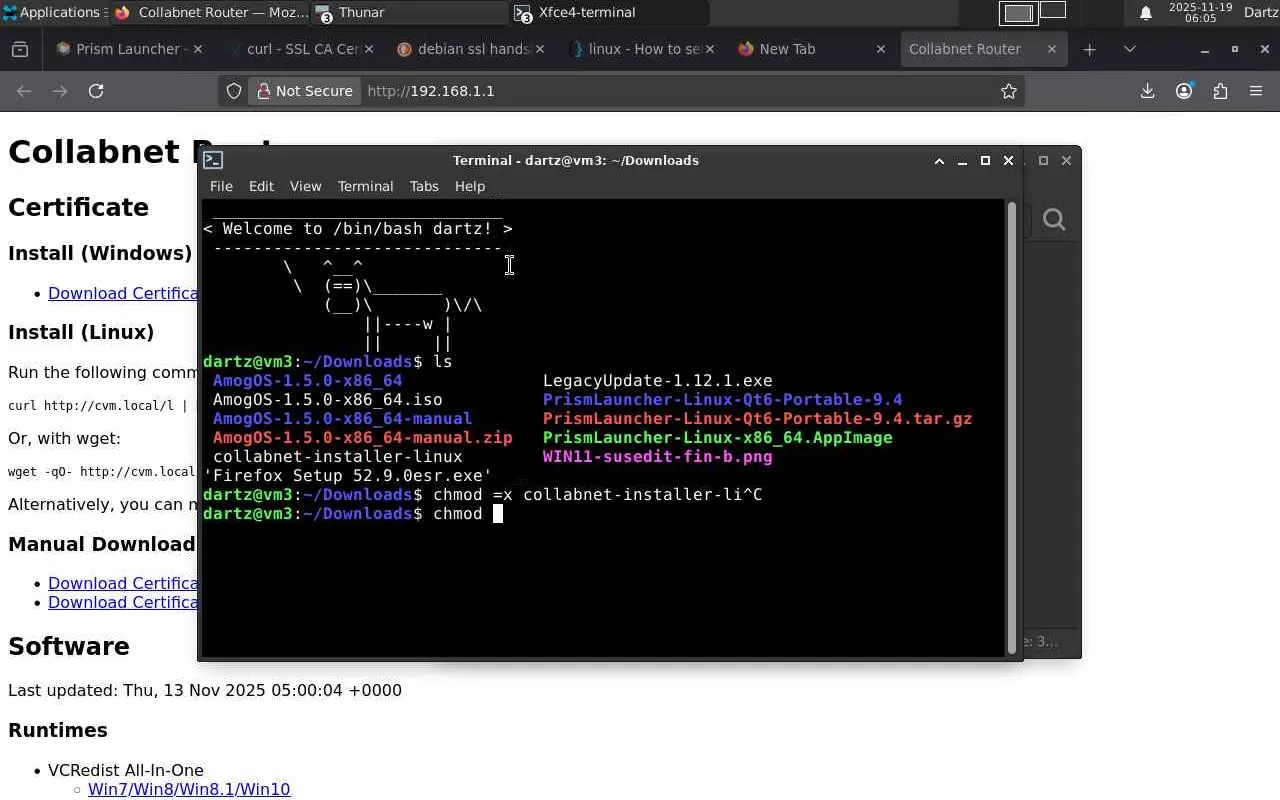Close the Prism Launcher tab
This screenshot has width=1280, height=800.
coord(197,49)
